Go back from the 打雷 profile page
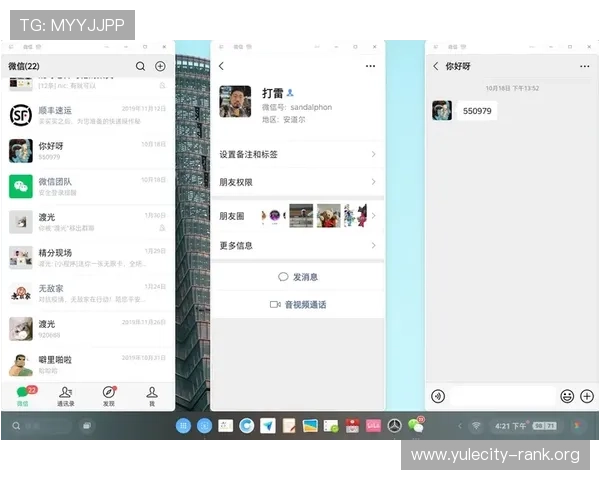The height and width of the screenshot is (480, 600). [221, 66]
